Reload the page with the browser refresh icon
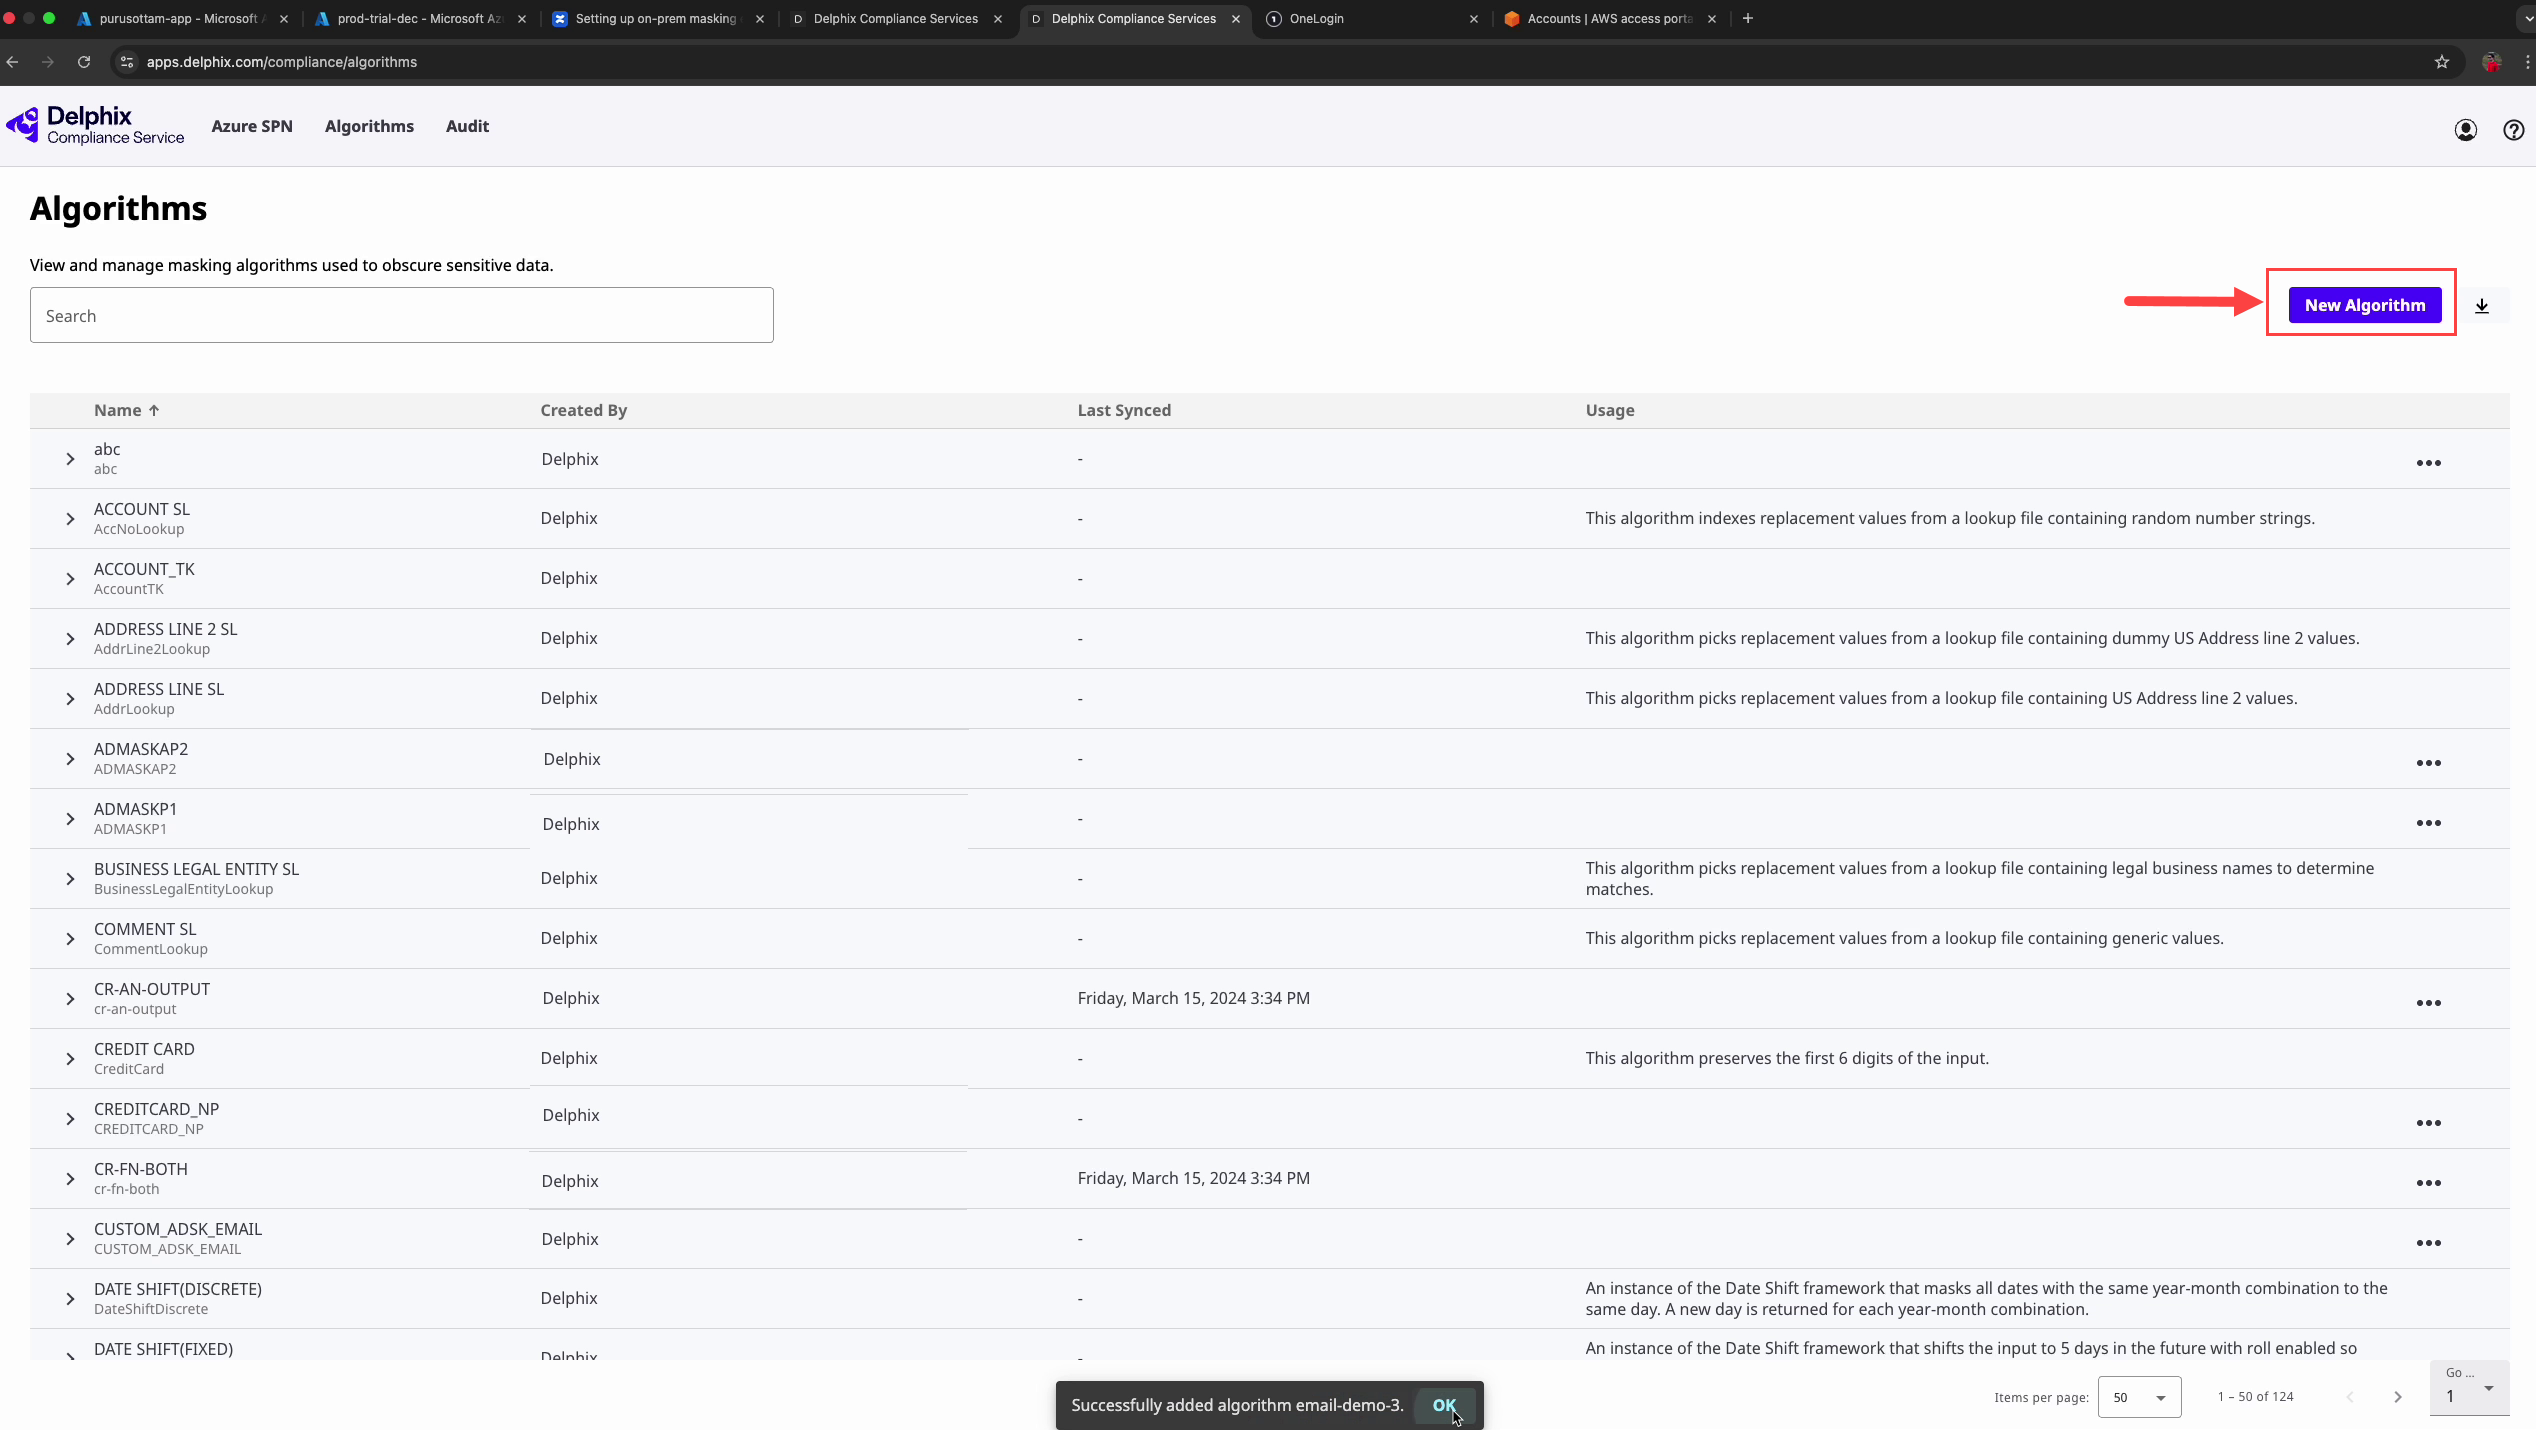This screenshot has width=2536, height=1430. coord(84,62)
